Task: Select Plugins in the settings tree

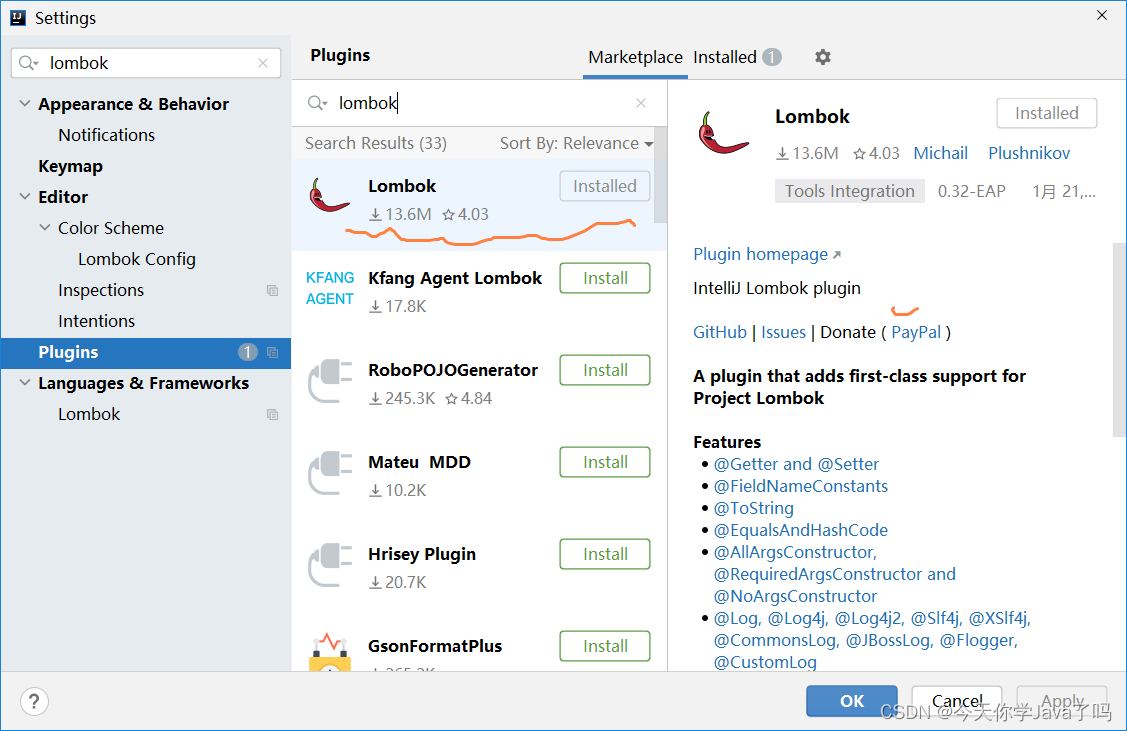Action: pyautogui.click(x=146, y=352)
